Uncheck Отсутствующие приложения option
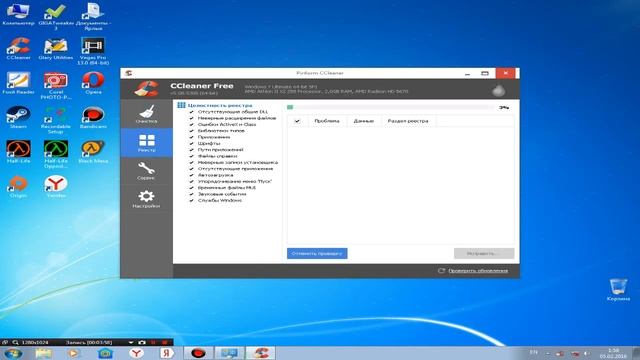This screenshot has width=640, height=360. [191, 169]
